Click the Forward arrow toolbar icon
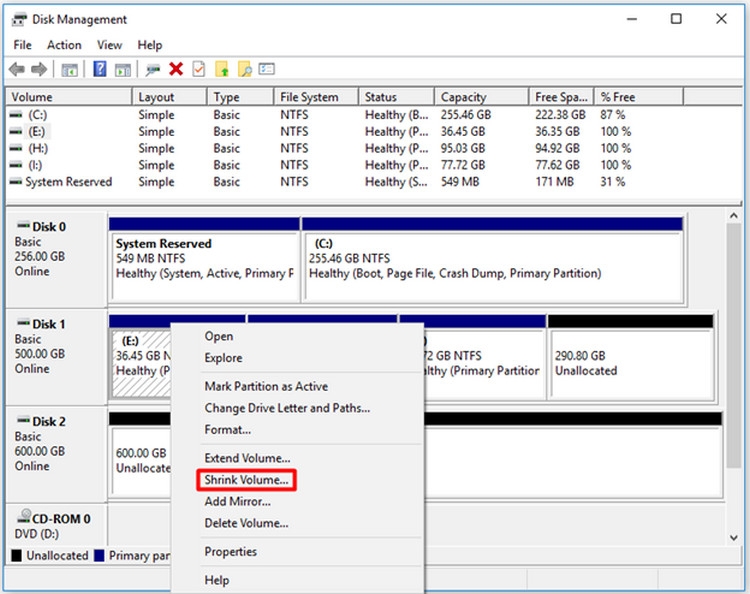Viewport: 750px width, 594px height. (x=39, y=70)
